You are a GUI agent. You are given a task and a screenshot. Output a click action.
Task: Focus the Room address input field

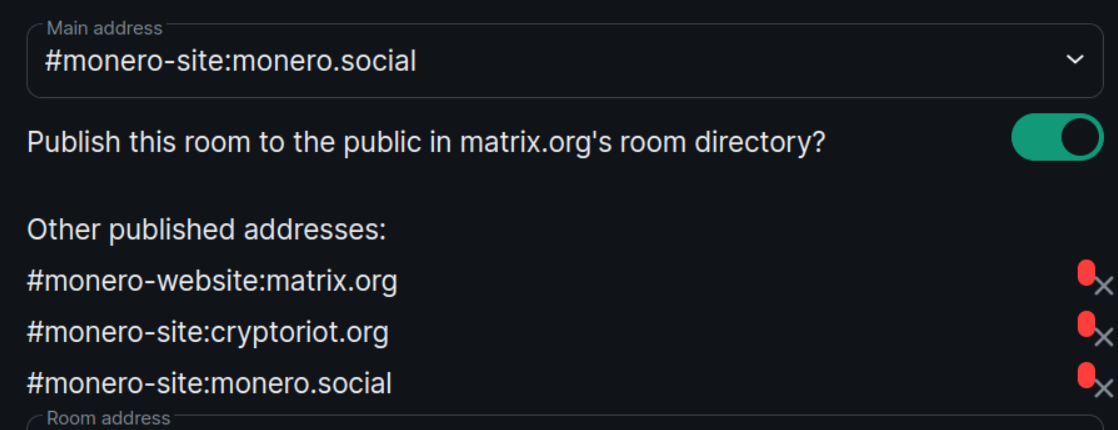[x=560, y=425]
